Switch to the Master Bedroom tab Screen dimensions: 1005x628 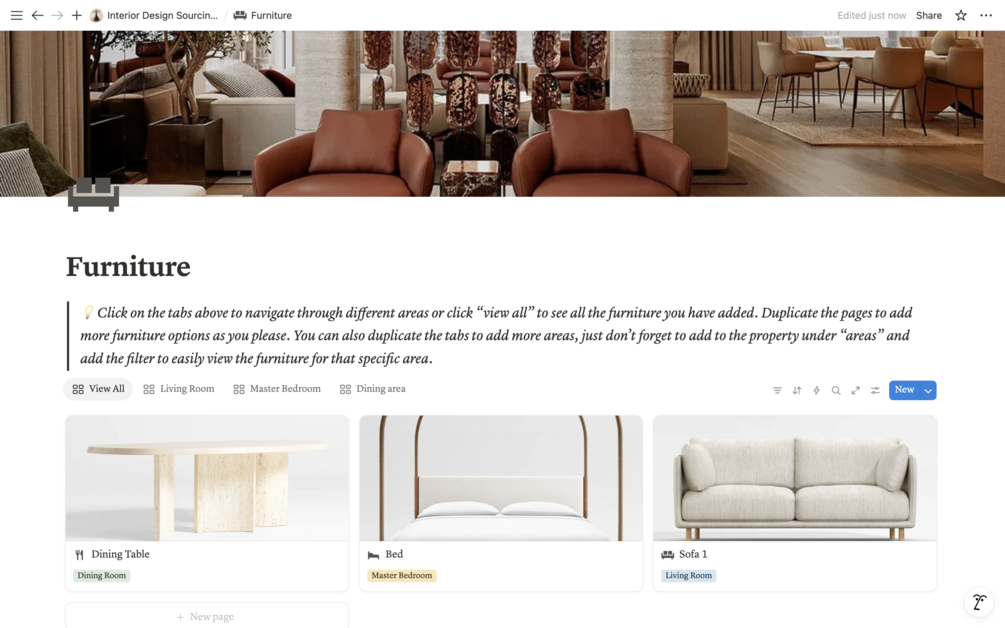tap(277, 389)
